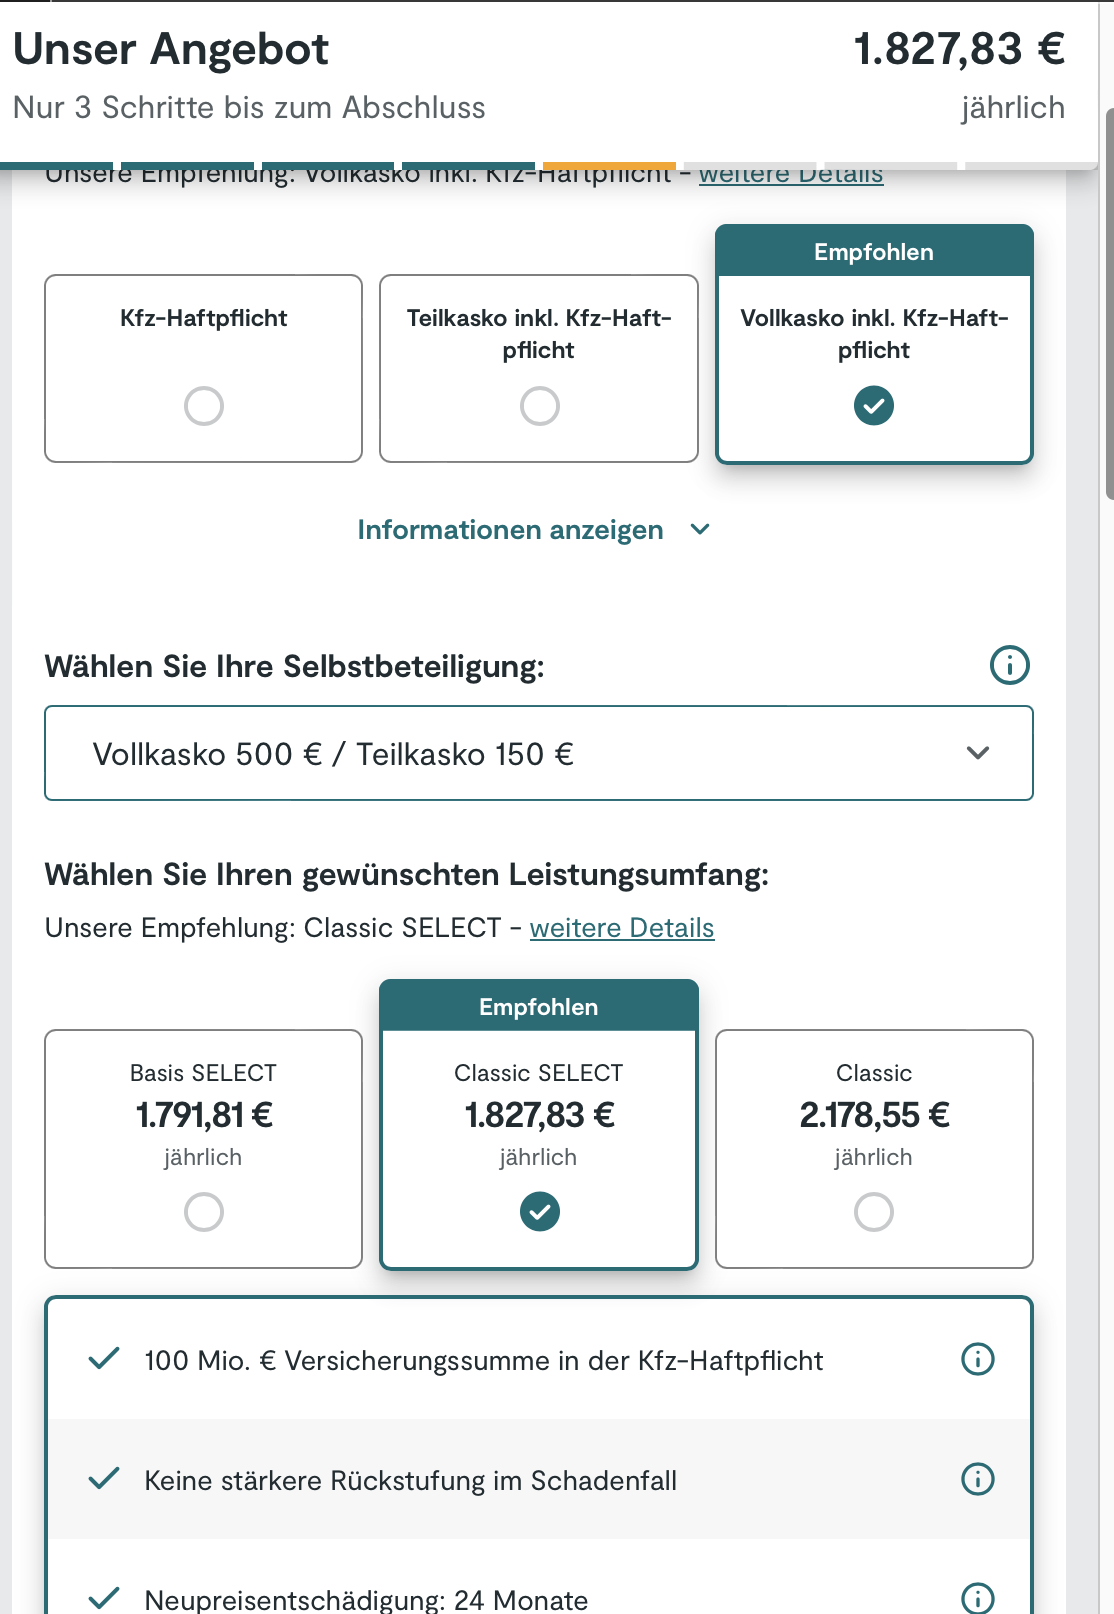
Task: Open weitere Details link for Classic SELECT
Action: pyautogui.click(x=621, y=928)
